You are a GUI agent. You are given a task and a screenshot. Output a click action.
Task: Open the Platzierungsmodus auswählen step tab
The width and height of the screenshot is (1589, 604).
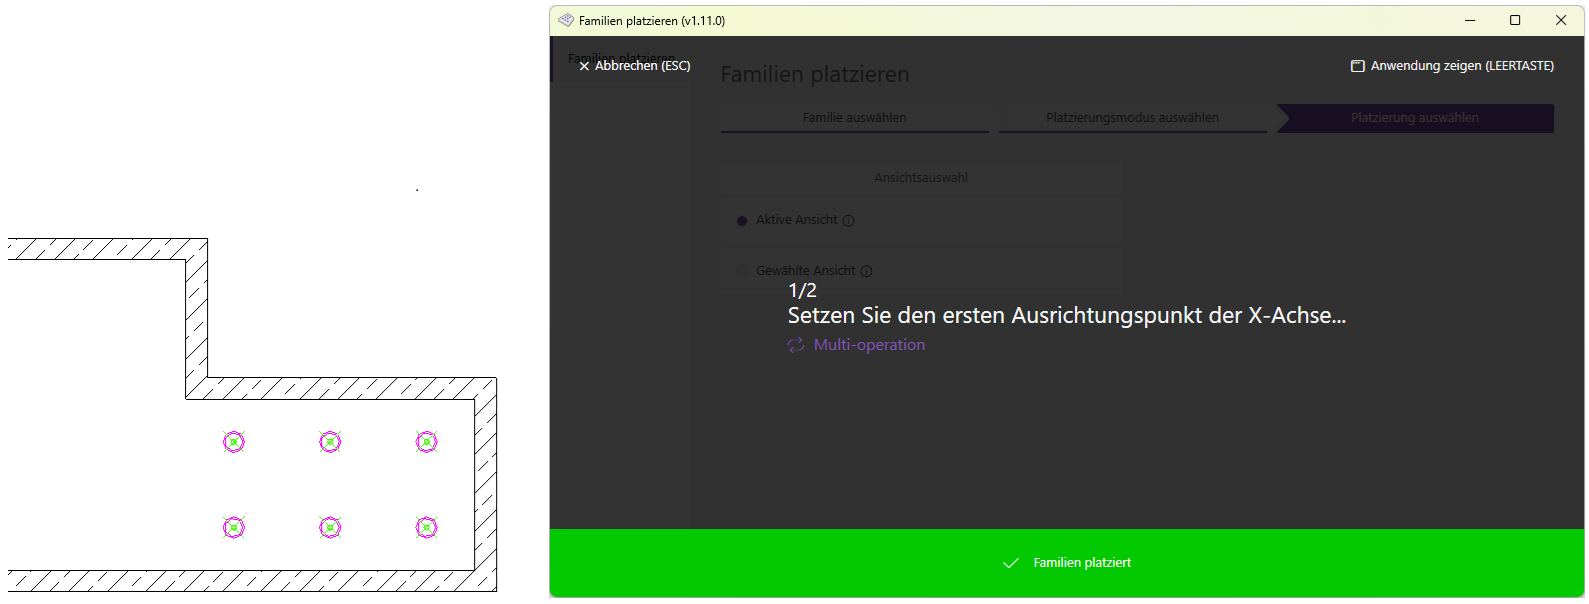point(1133,118)
